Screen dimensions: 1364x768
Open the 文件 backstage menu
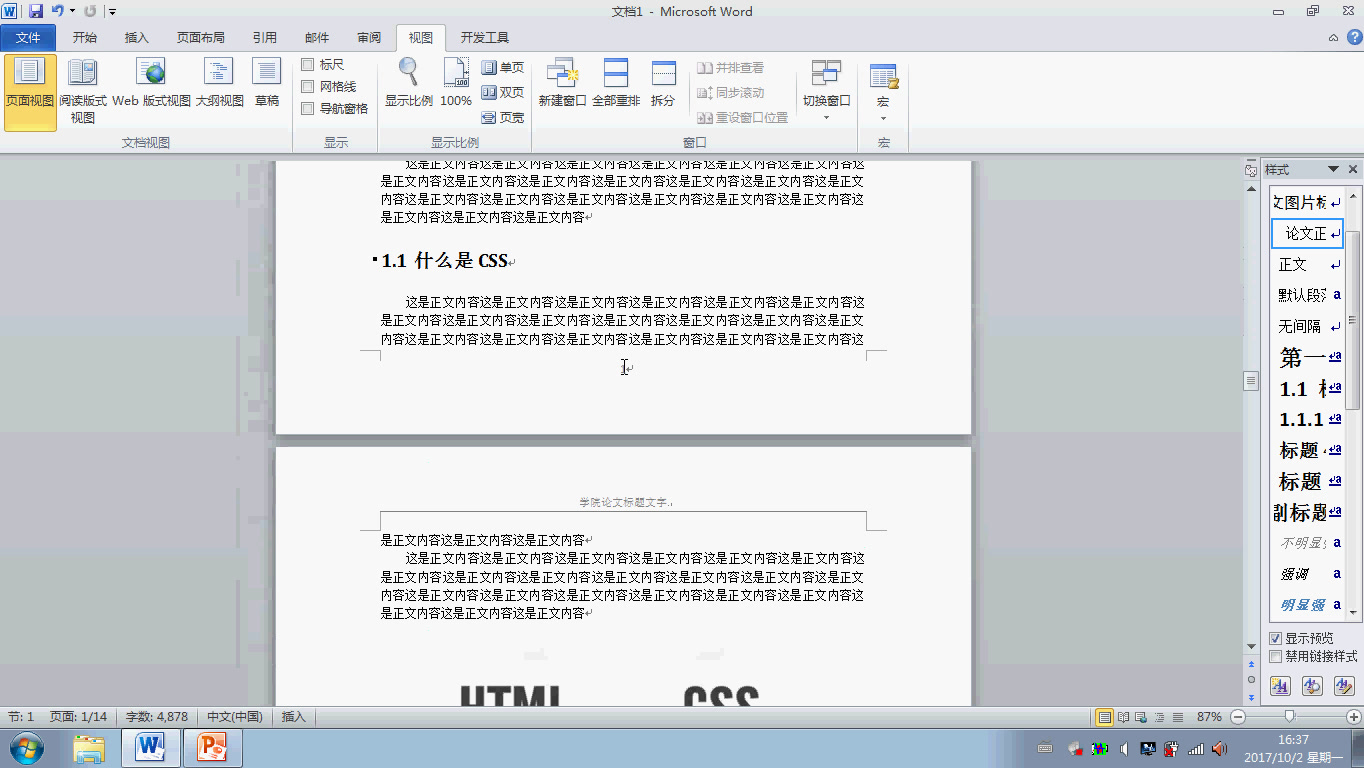click(28, 37)
